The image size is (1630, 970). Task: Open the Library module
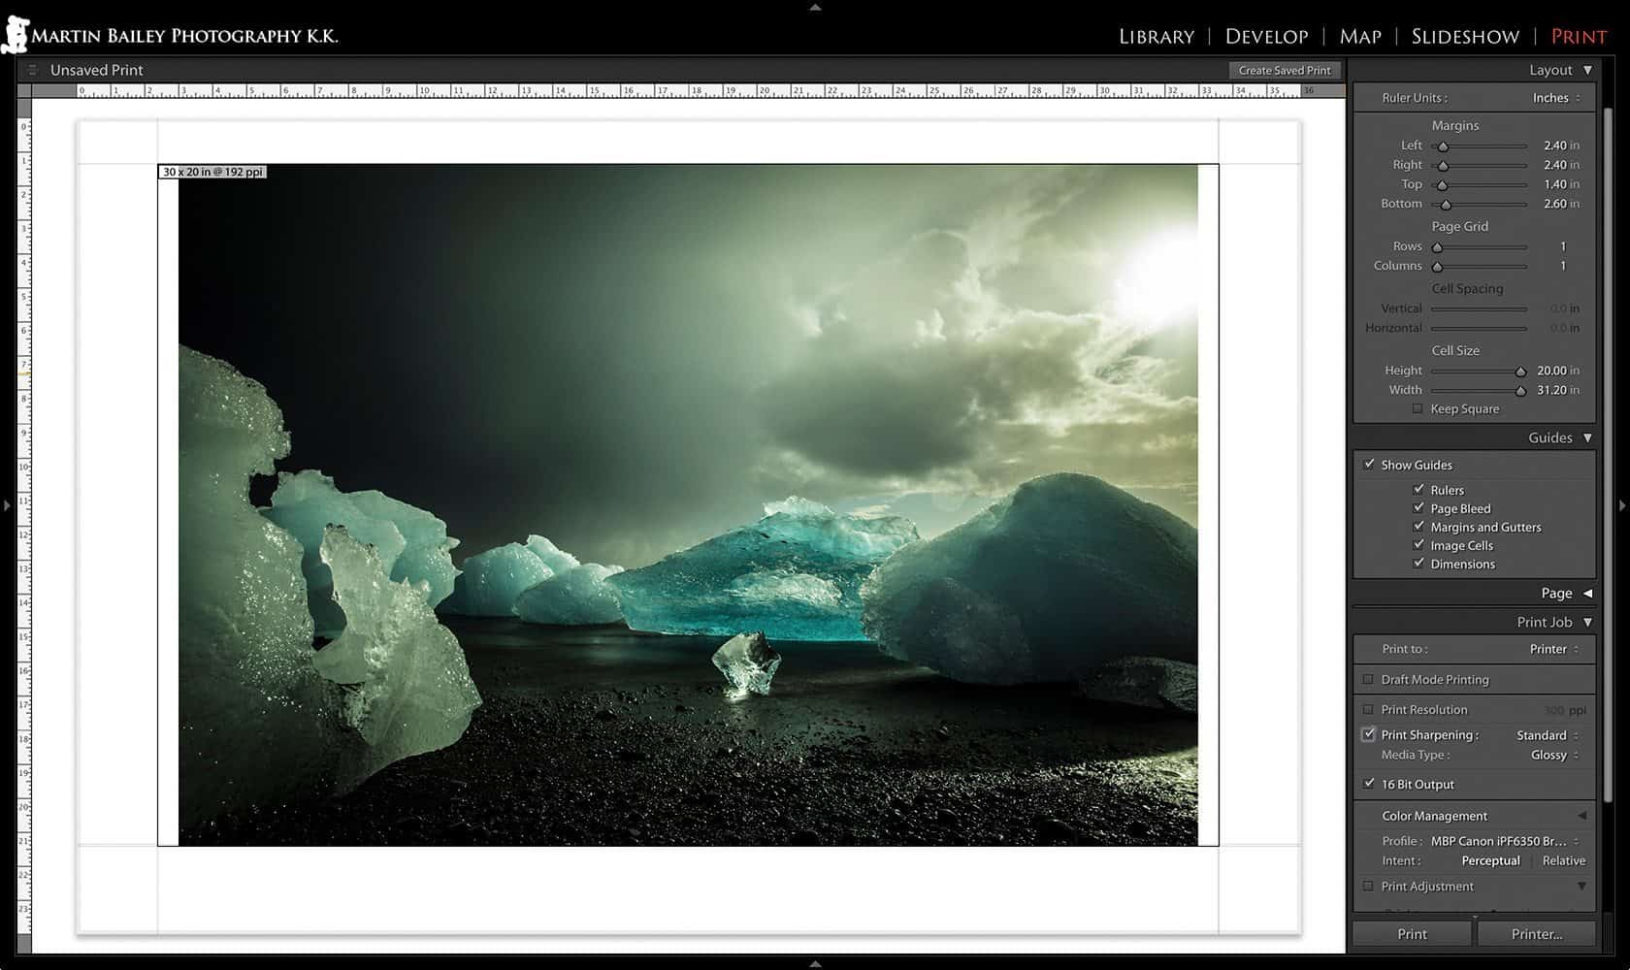coord(1156,37)
